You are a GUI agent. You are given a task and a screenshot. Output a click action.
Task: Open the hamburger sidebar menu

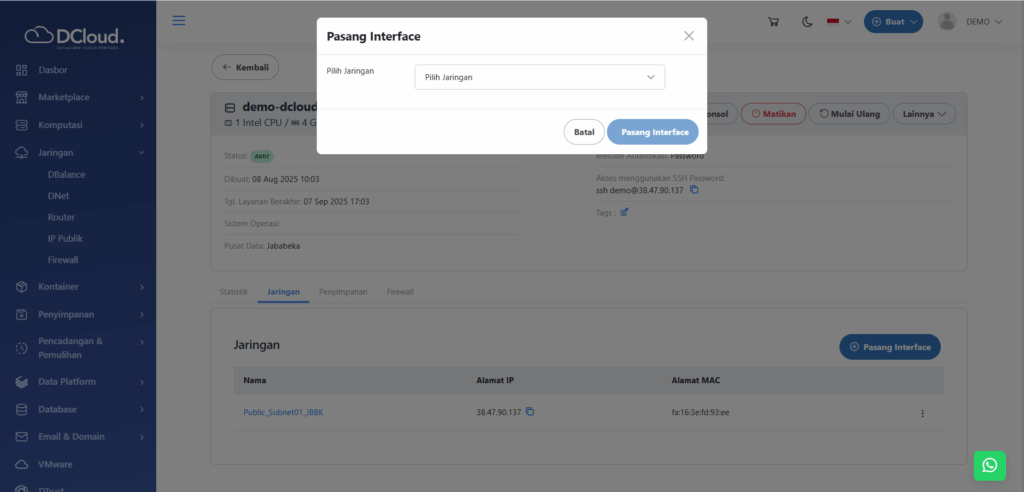tap(179, 21)
